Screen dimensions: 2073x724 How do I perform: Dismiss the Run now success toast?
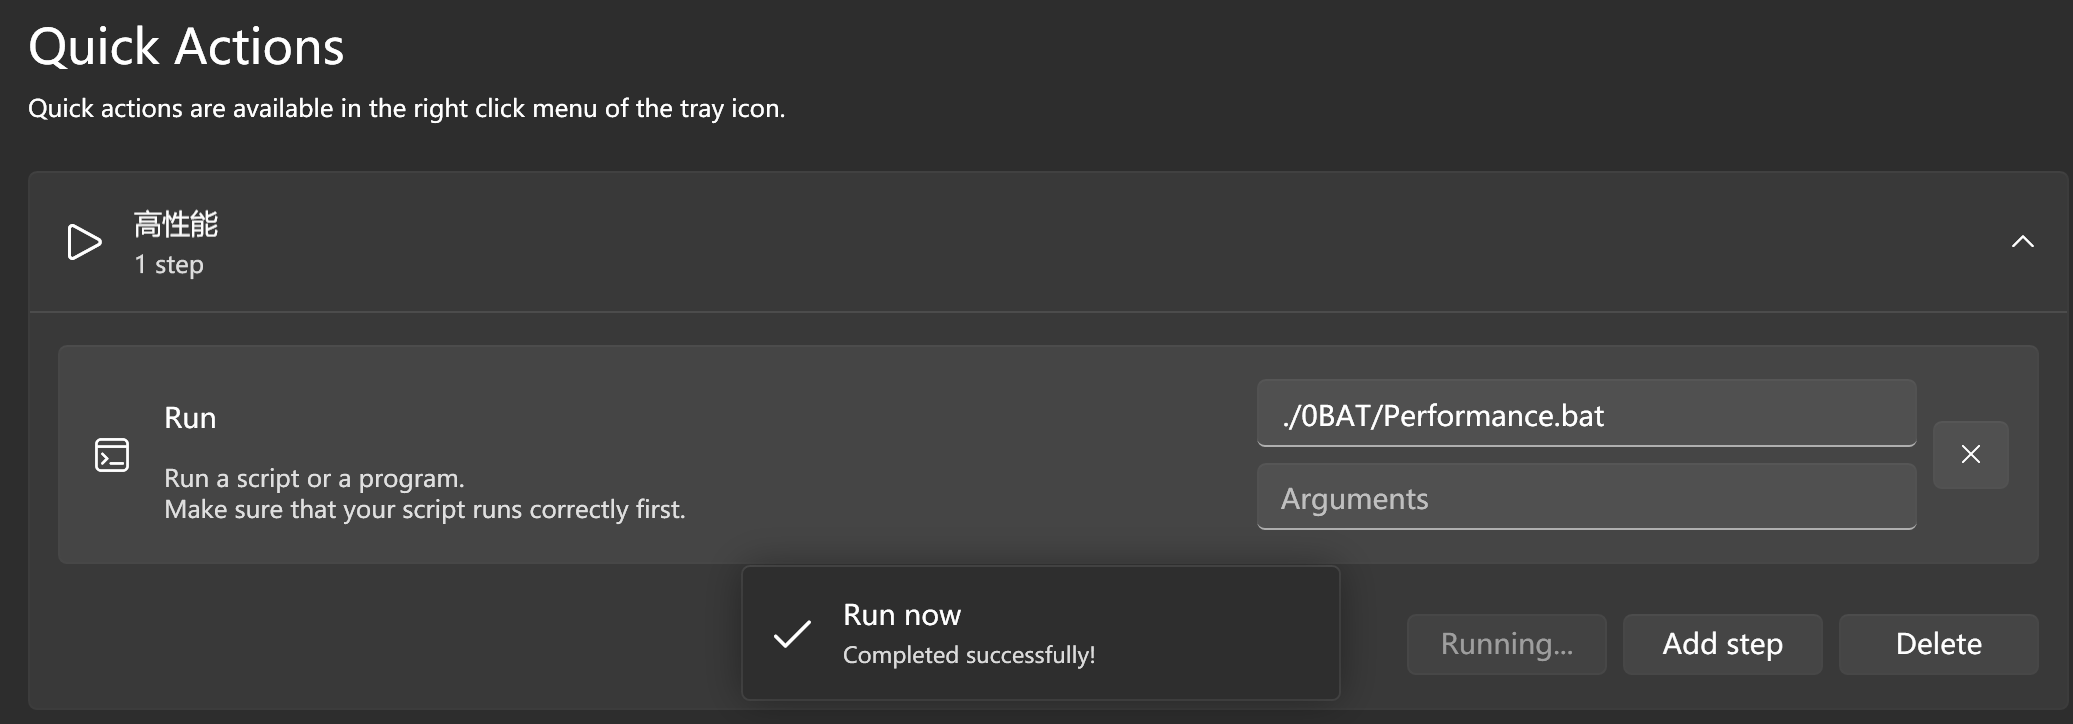pyautogui.click(x=1040, y=632)
